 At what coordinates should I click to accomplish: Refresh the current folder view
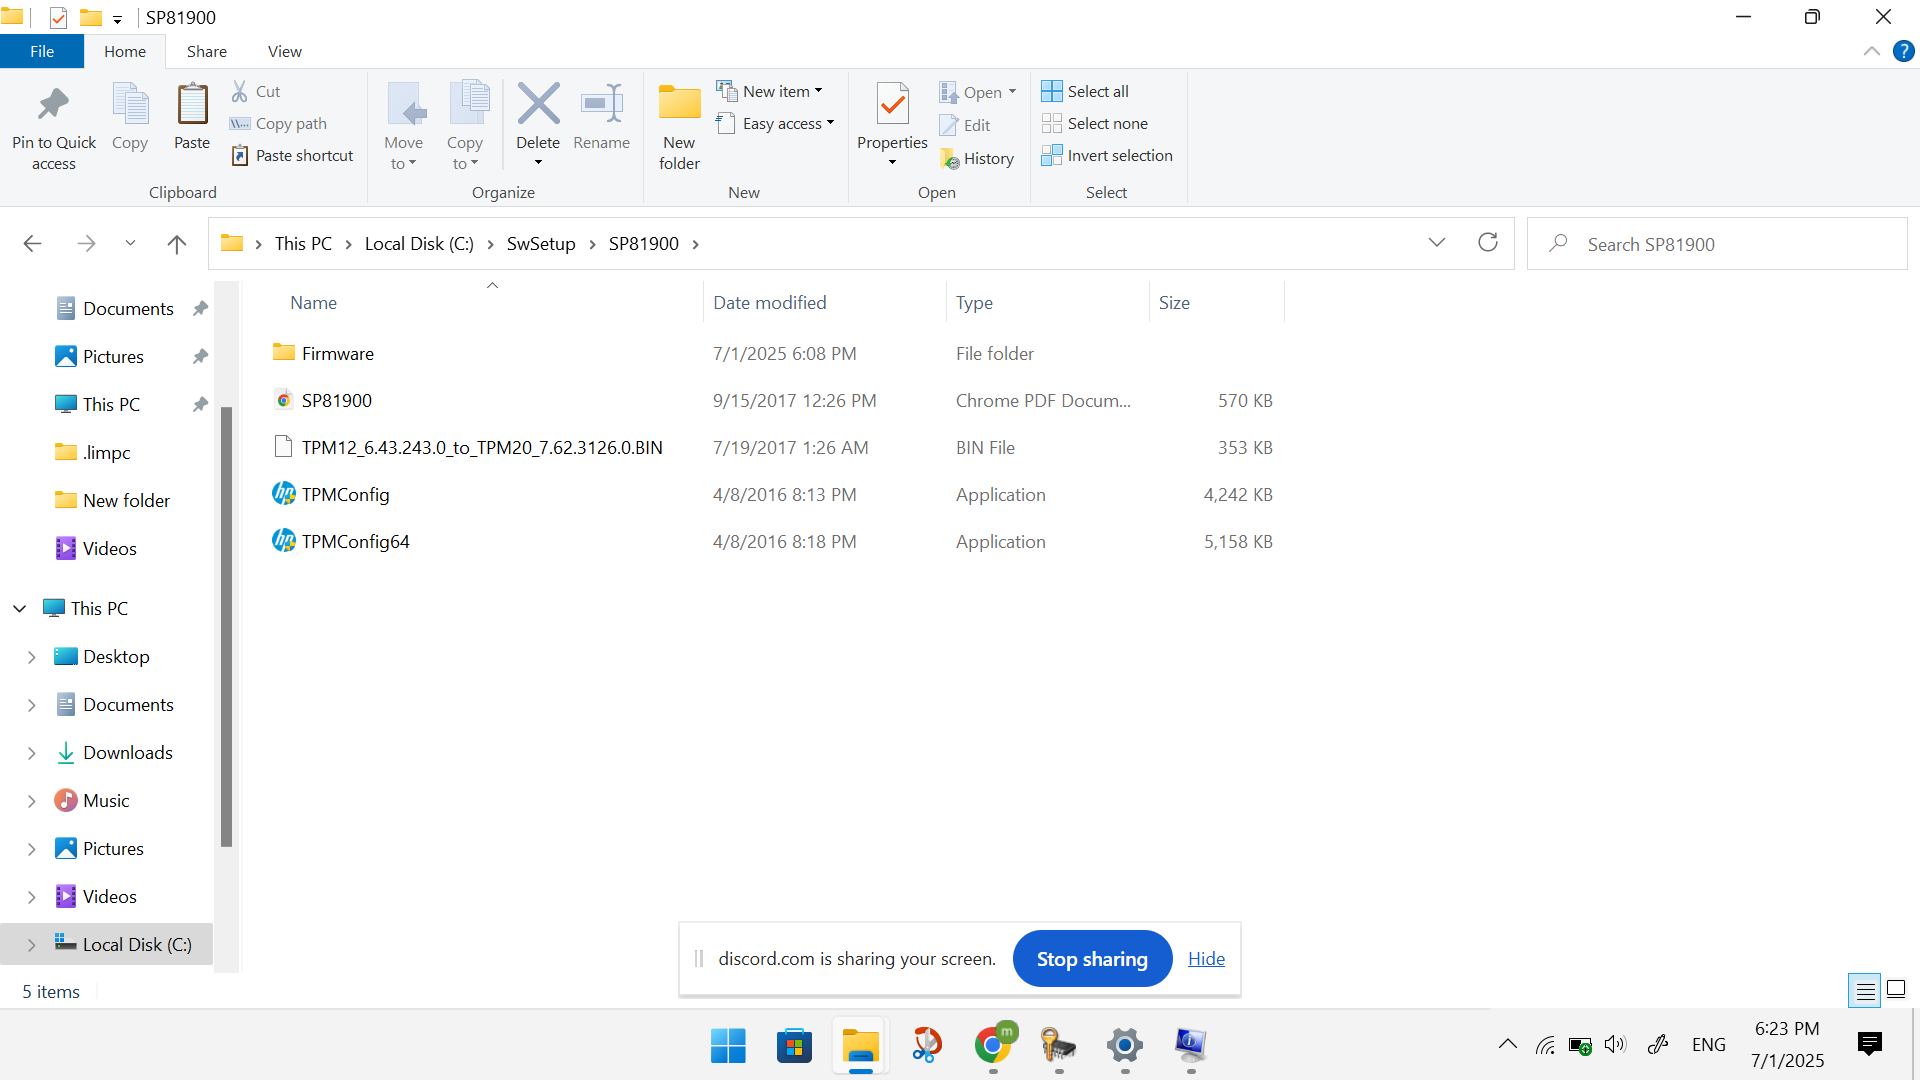(1488, 243)
